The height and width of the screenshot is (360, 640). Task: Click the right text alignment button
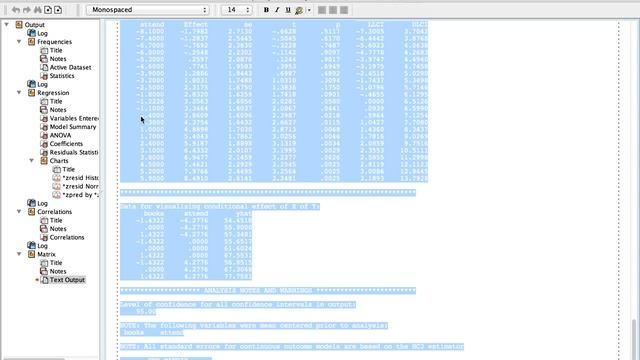point(344,10)
